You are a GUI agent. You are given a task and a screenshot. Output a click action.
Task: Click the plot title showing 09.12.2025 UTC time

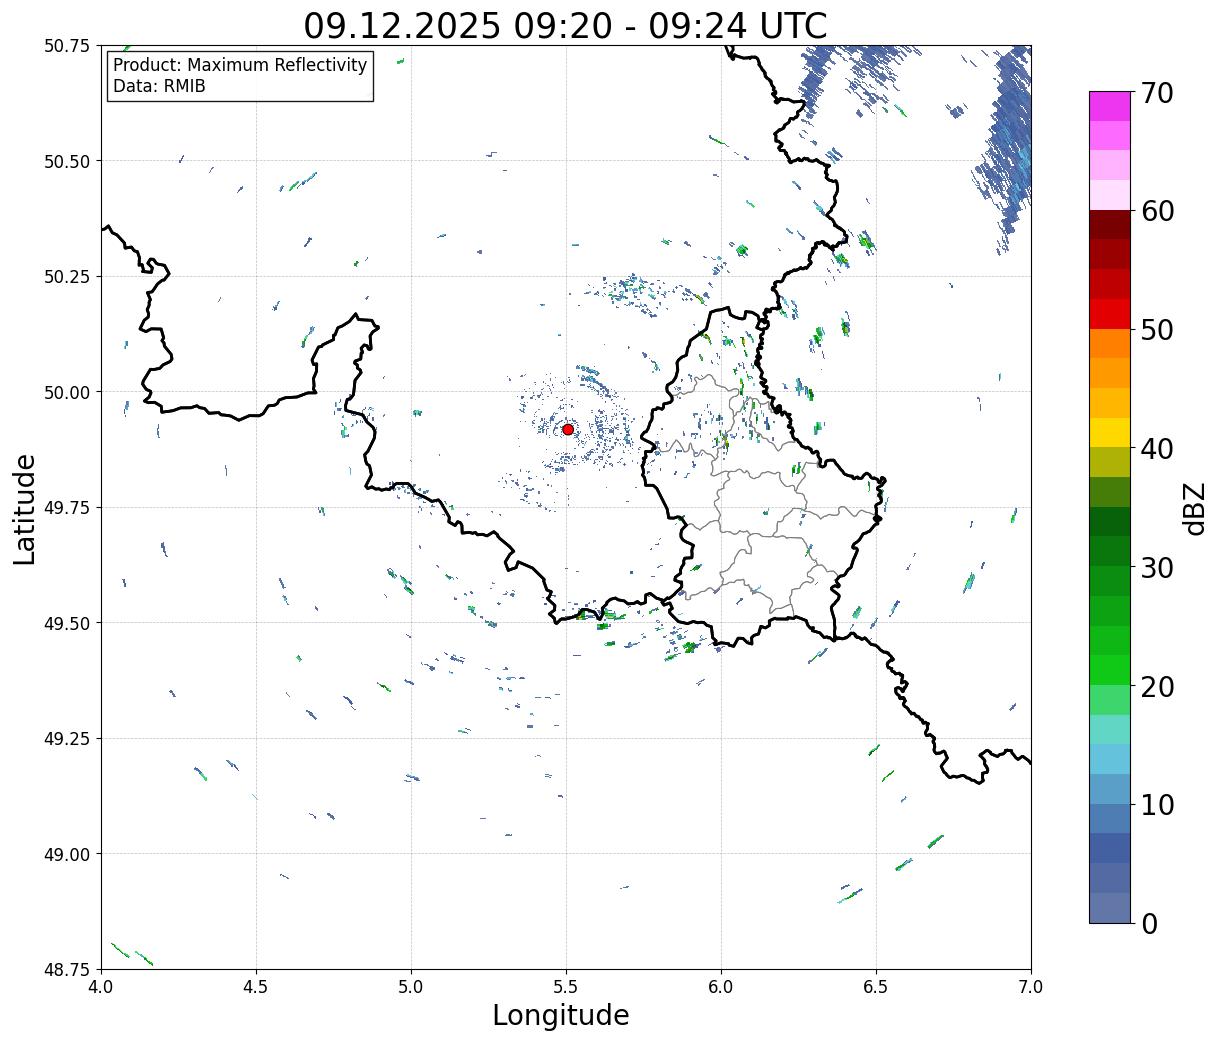(x=565, y=25)
